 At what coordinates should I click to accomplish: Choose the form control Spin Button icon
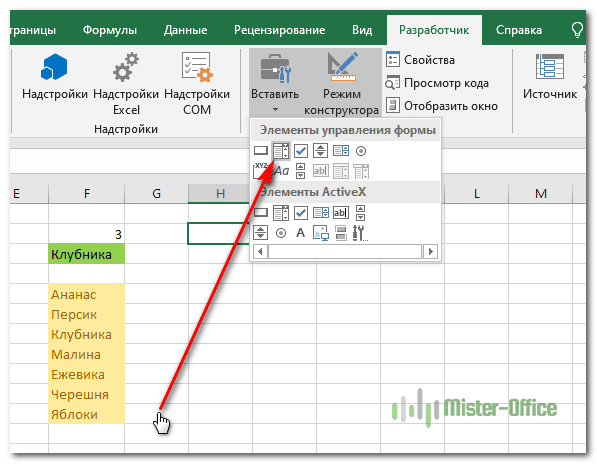pyautogui.click(x=321, y=151)
